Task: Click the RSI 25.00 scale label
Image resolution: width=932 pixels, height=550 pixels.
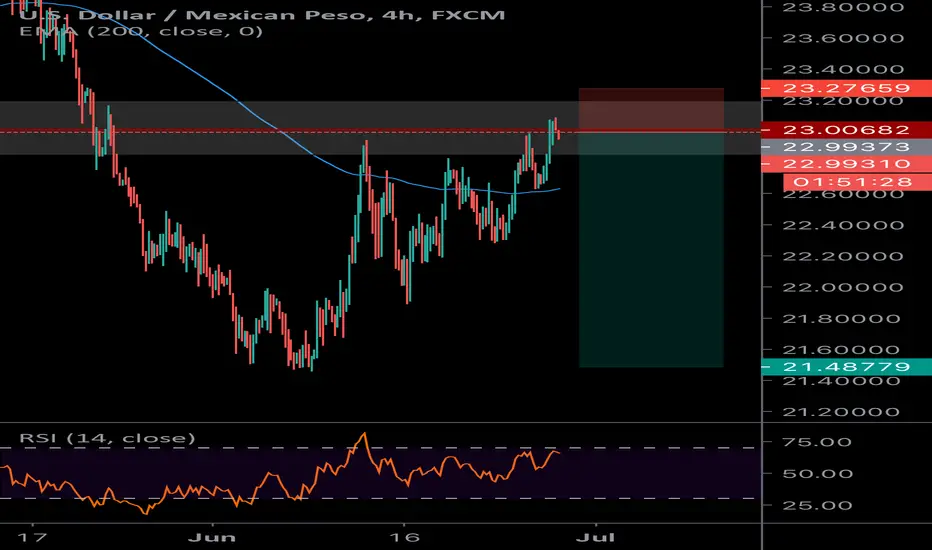Action: (817, 505)
